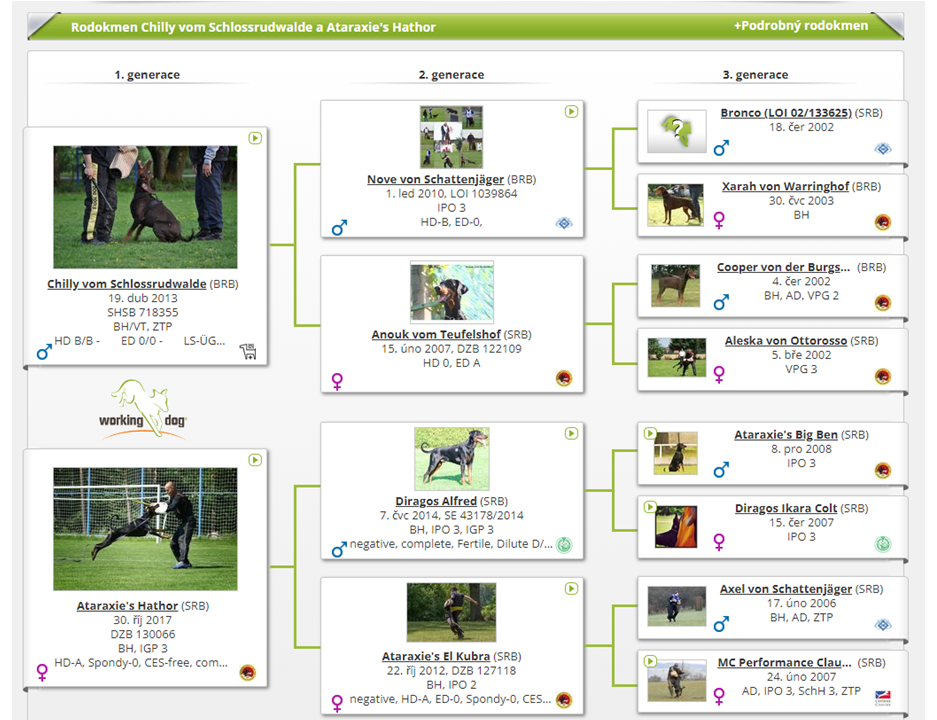The height and width of the screenshot is (720, 937).
Task: Click the blue diamond icon on Axel von Schattenjäger card
Action: (x=882, y=625)
